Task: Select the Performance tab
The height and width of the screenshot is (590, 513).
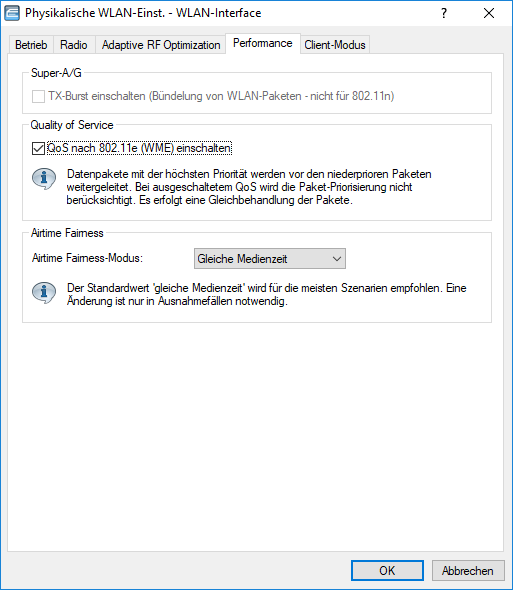Action: click(x=263, y=43)
